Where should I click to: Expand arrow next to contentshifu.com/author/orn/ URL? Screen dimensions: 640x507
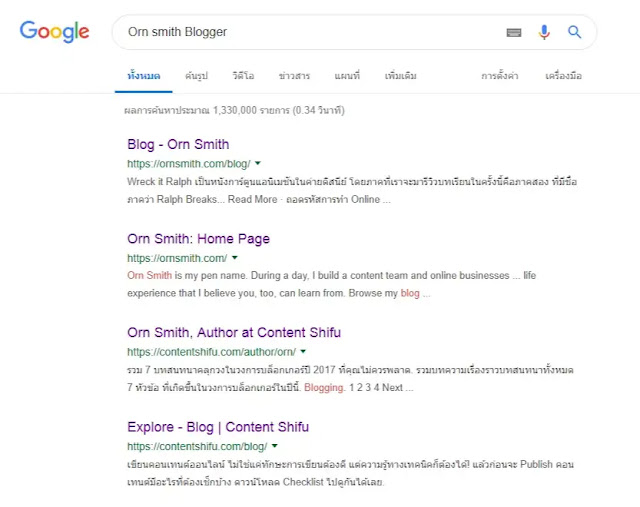pos(303,351)
